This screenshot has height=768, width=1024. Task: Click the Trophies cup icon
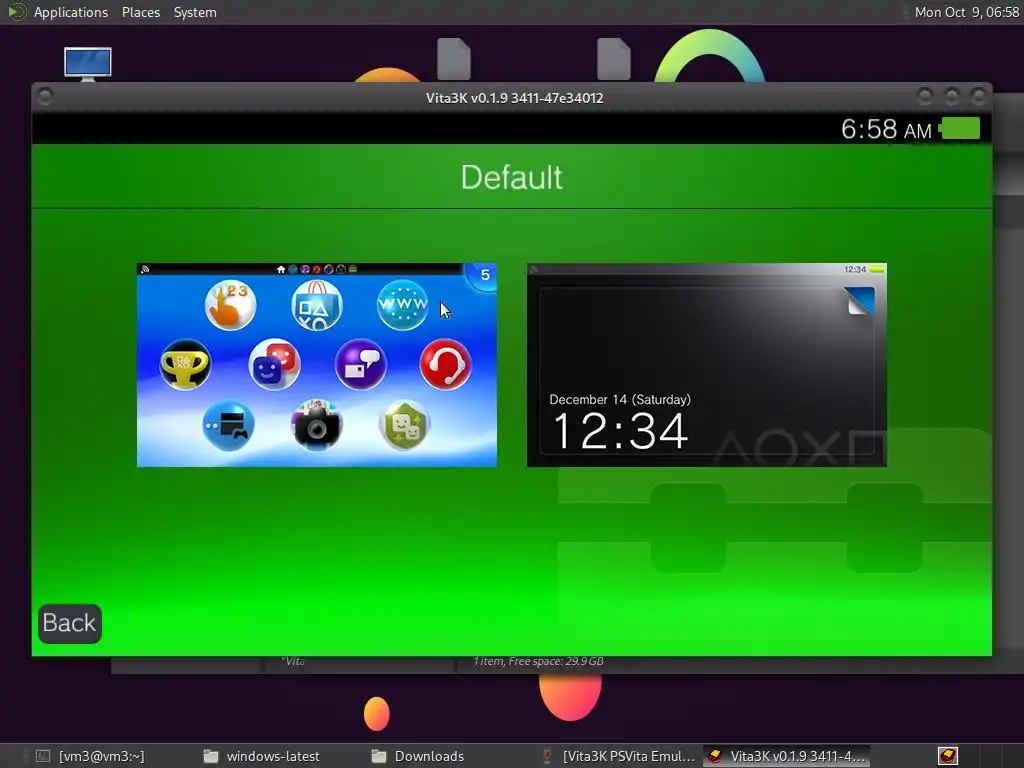[x=185, y=364]
